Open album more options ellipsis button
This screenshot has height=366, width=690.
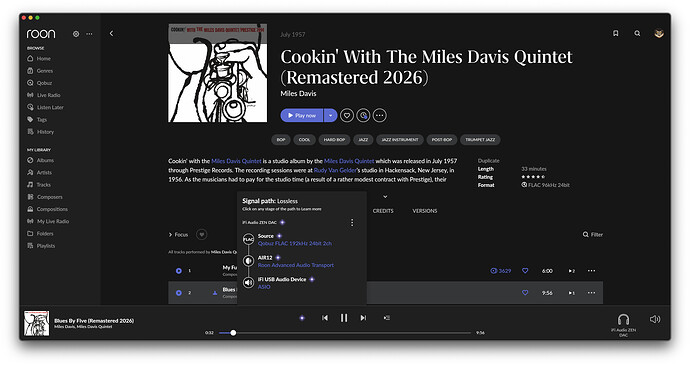380,116
